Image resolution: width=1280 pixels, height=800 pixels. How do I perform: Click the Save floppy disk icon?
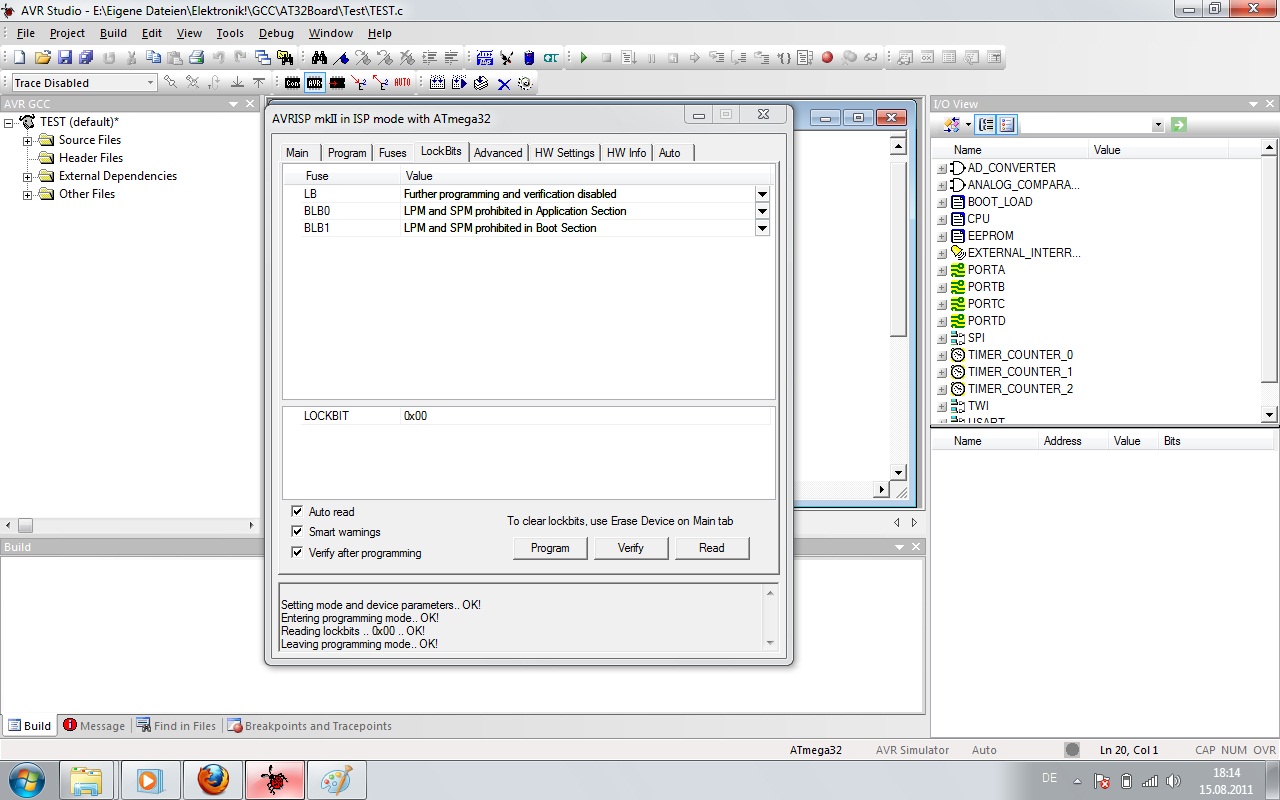(64, 58)
